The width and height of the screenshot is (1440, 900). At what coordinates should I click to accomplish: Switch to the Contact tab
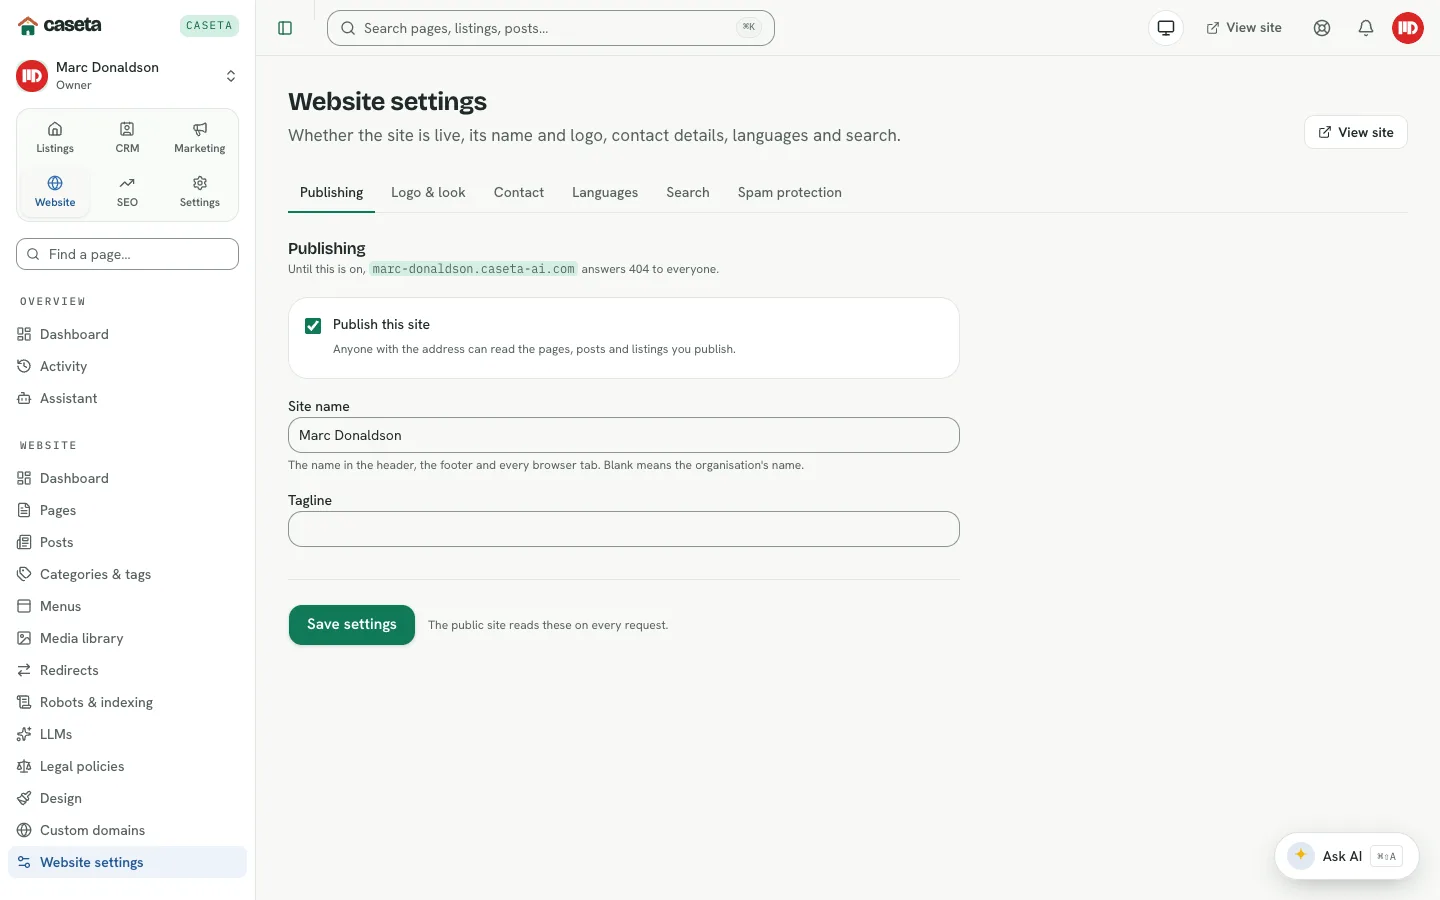click(x=519, y=192)
